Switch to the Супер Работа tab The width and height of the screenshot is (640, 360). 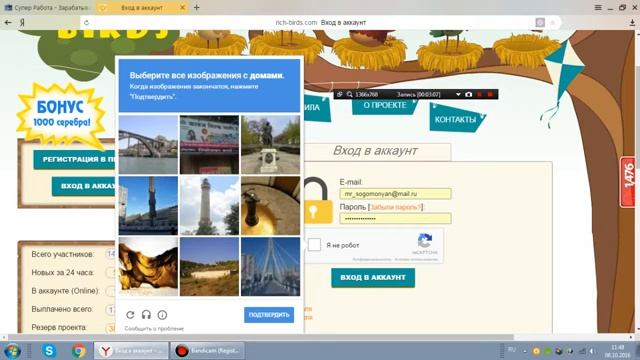pyautogui.click(x=48, y=7)
